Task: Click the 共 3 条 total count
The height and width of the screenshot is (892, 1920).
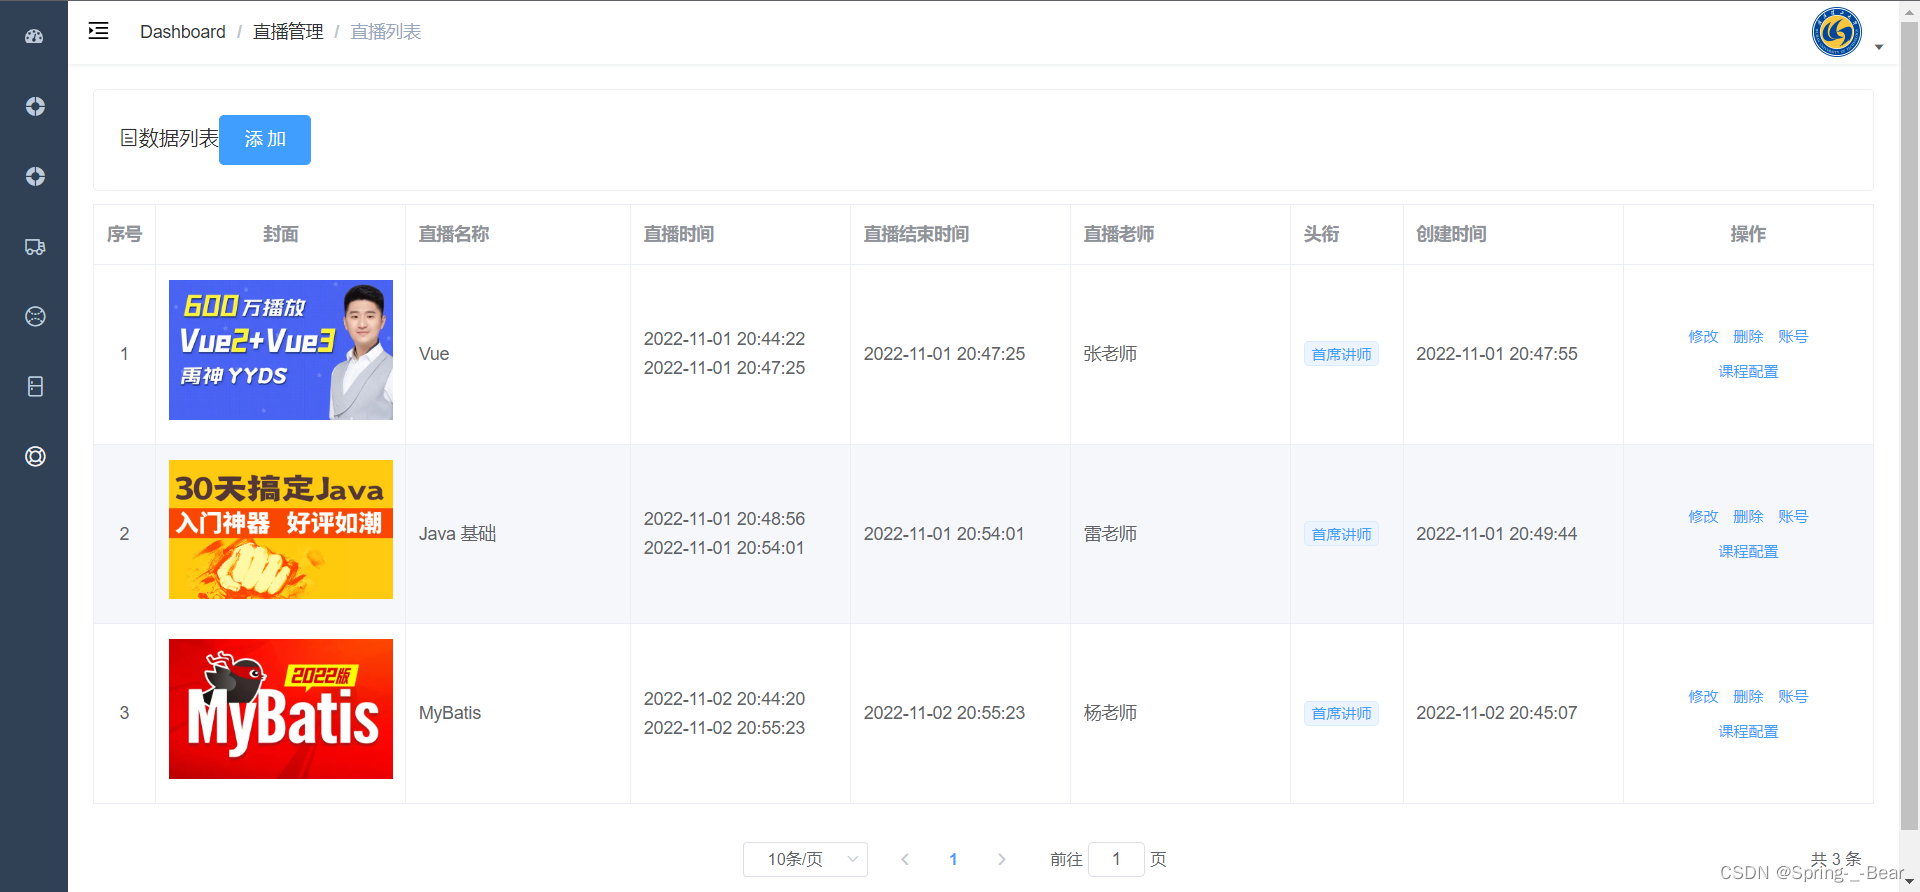Action: (x=1836, y=859)
